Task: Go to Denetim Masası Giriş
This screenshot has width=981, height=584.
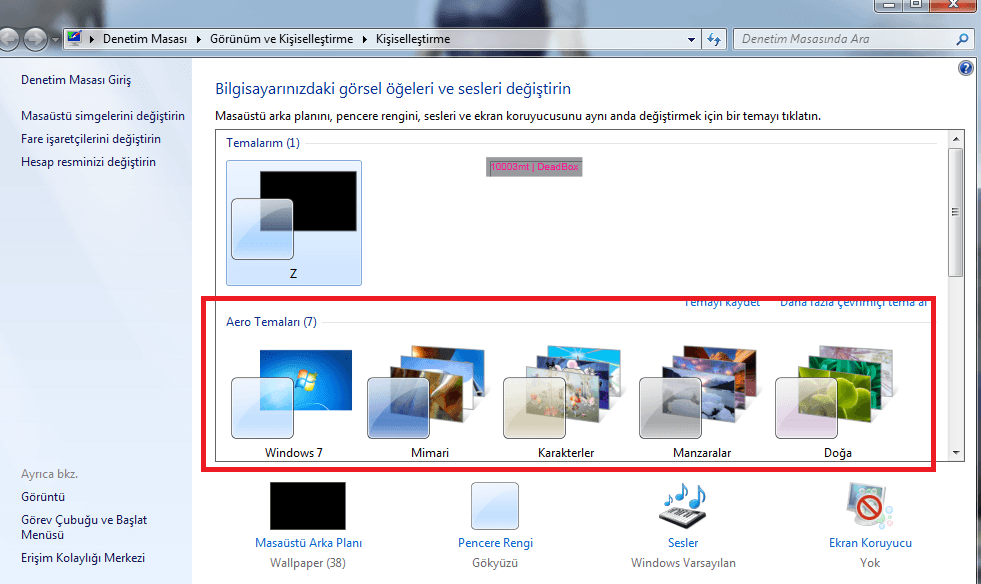Action: tap(76, 79)
